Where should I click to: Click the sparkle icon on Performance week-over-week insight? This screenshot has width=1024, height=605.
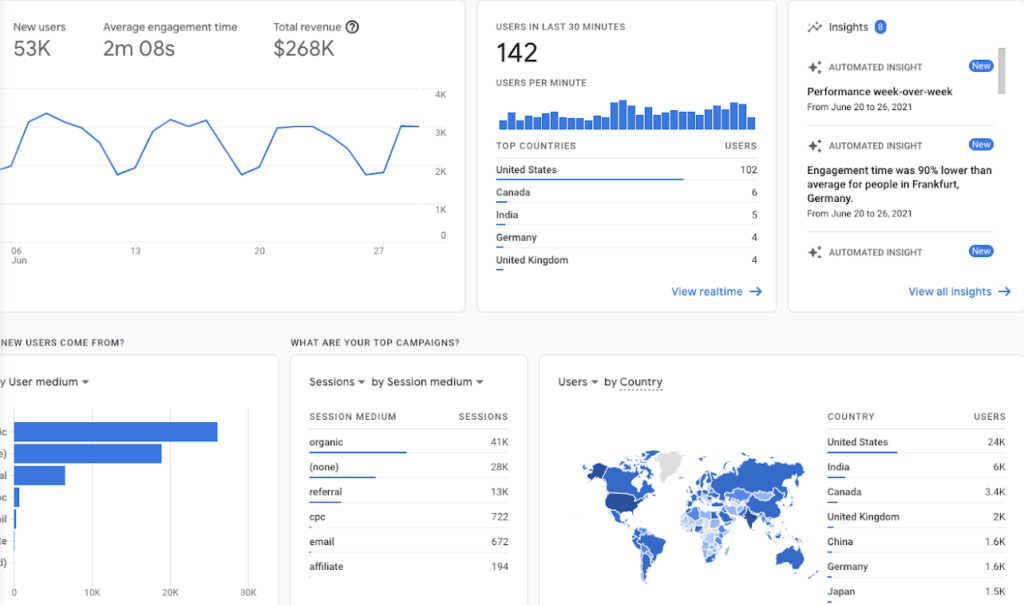[813, 66]
